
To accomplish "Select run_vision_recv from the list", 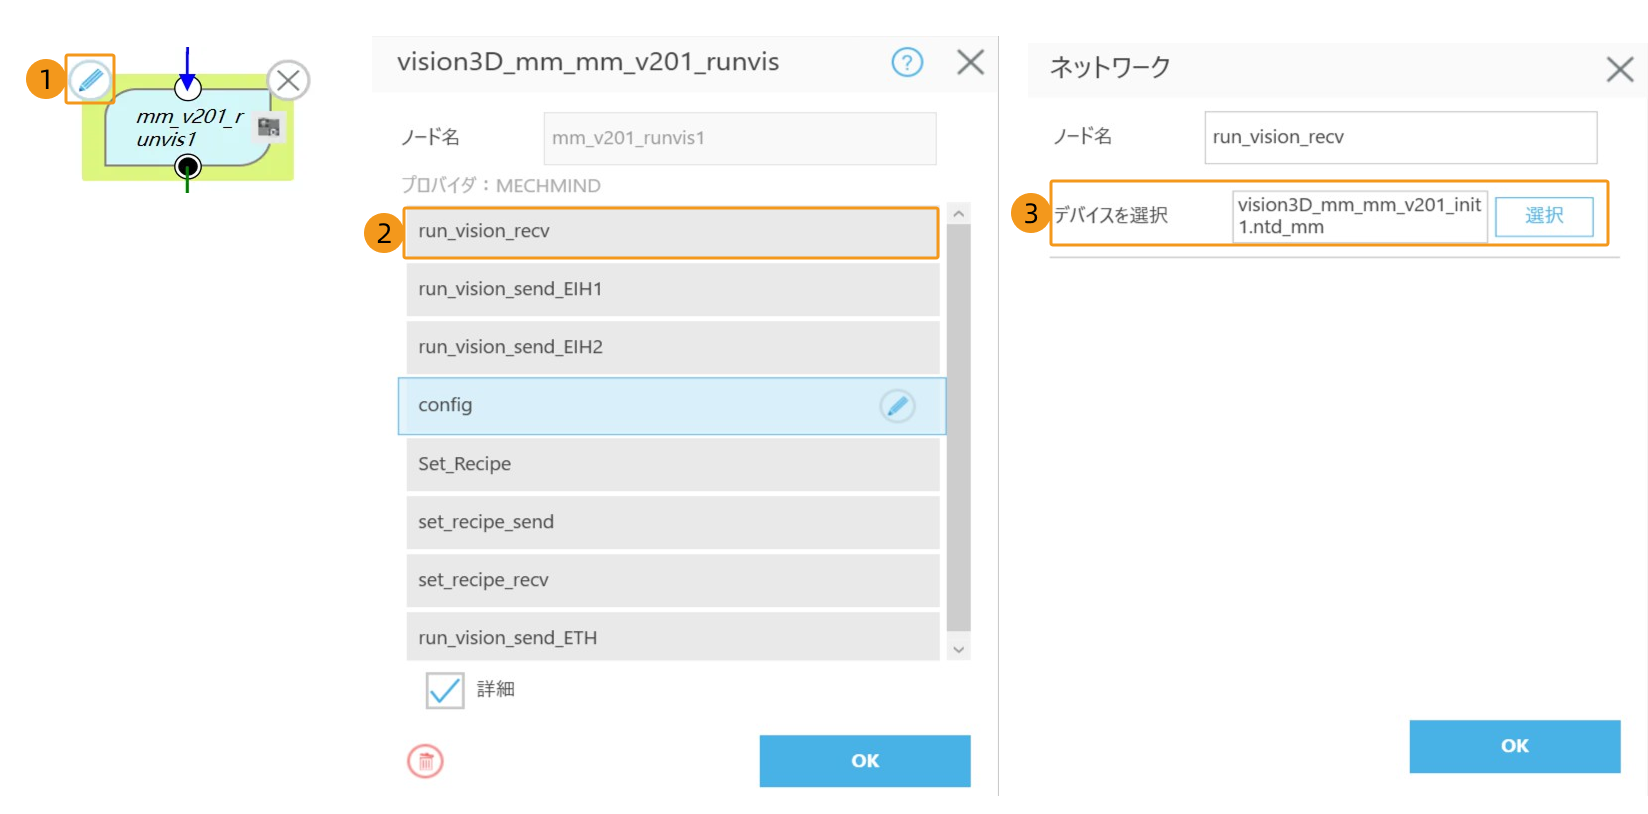I will point(670,232).
